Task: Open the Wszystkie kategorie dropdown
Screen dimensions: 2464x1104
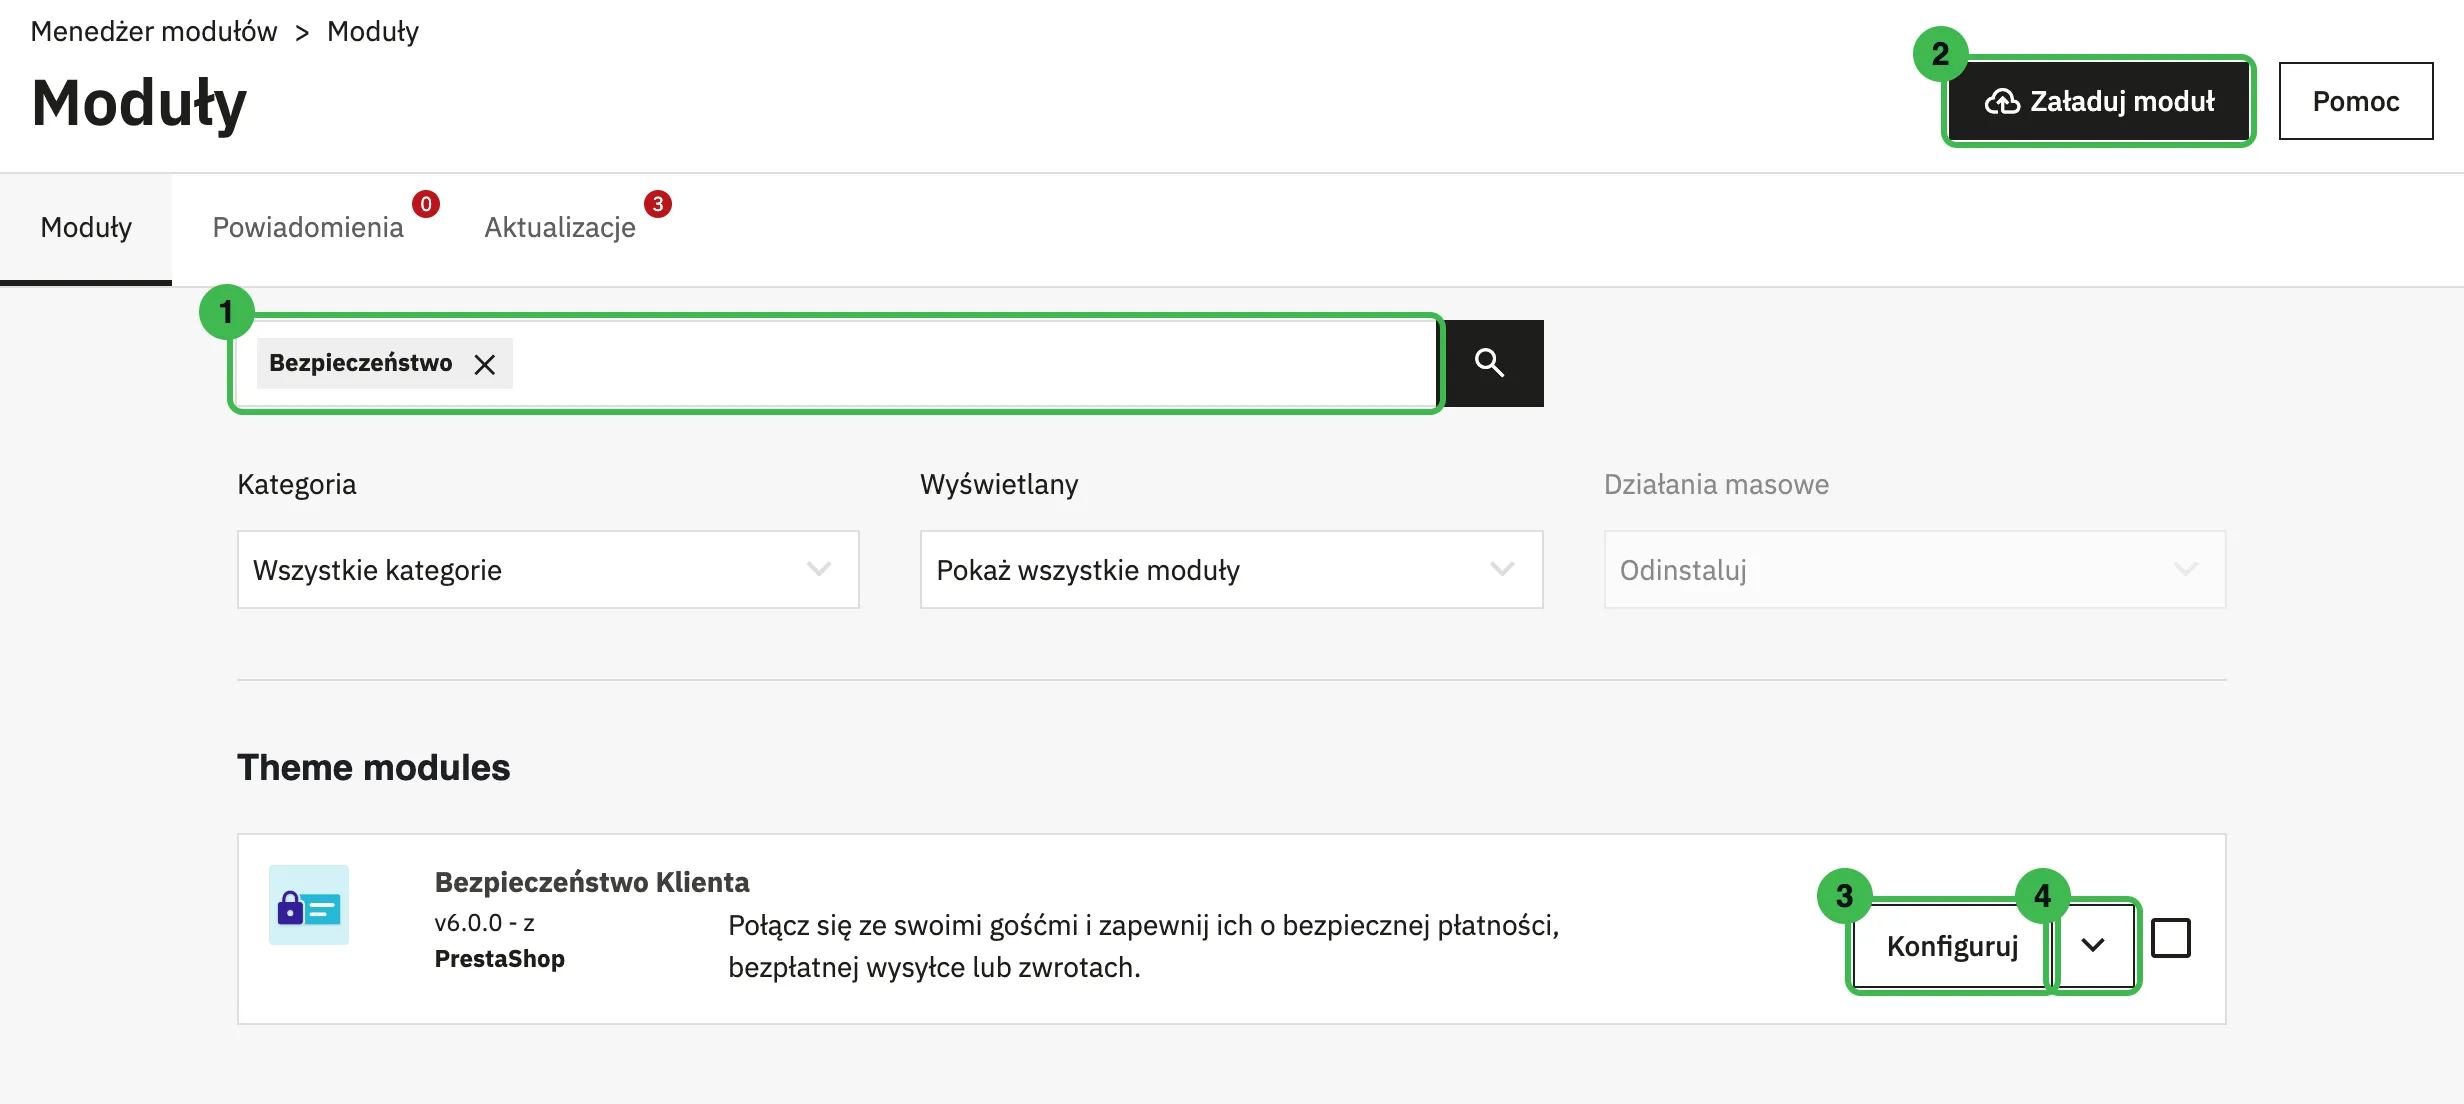Action: [548, 570]
